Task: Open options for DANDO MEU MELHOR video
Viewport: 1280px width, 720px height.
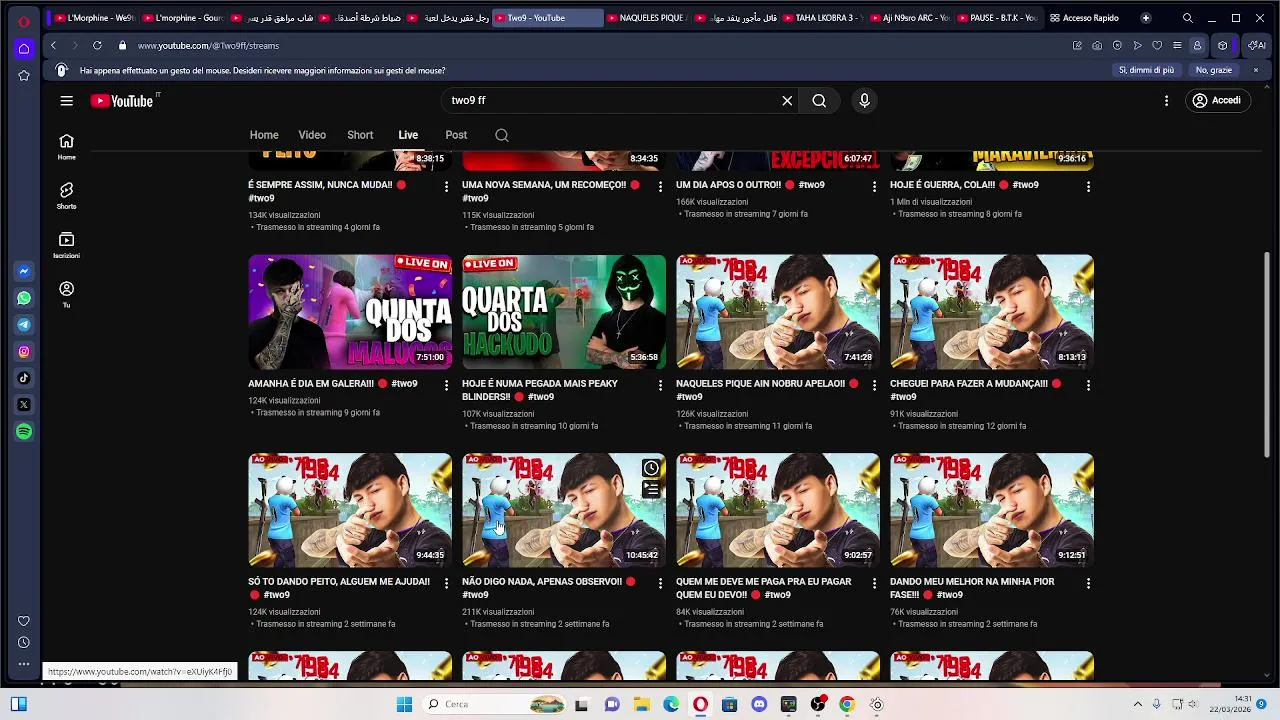Action: pyautogui.click(x=1088, y=583)
